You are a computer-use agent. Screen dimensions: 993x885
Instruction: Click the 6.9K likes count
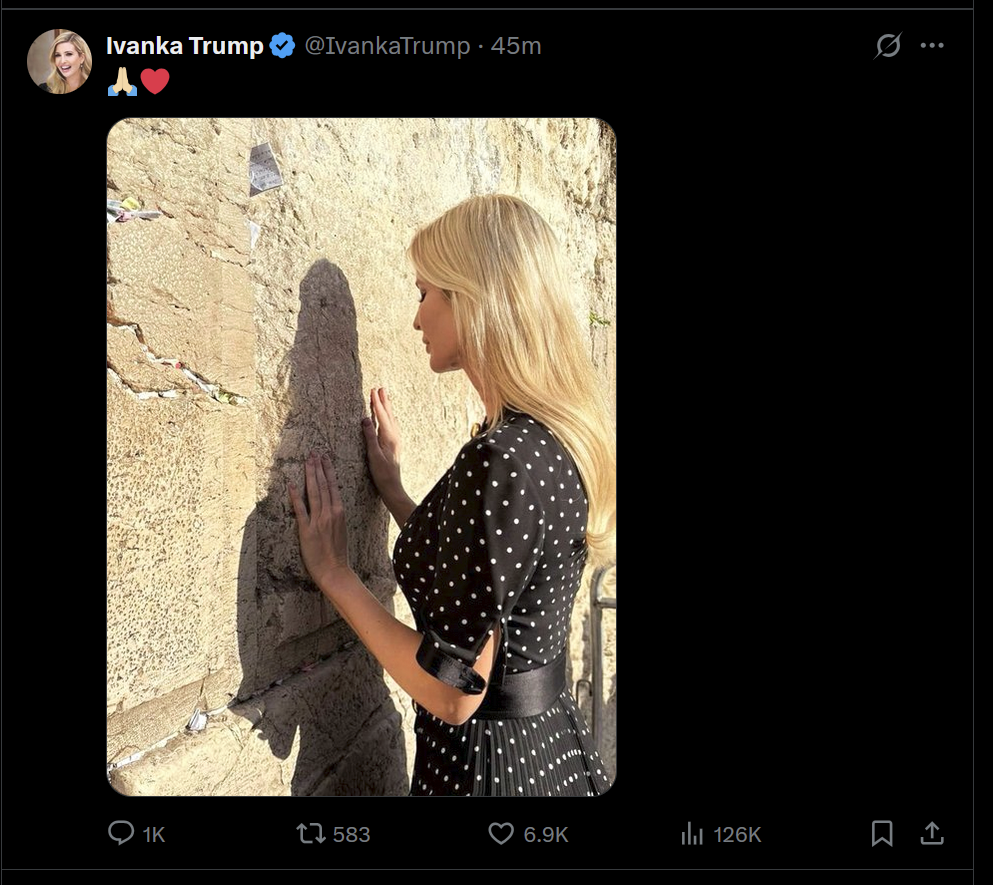(x=546, y=834)
